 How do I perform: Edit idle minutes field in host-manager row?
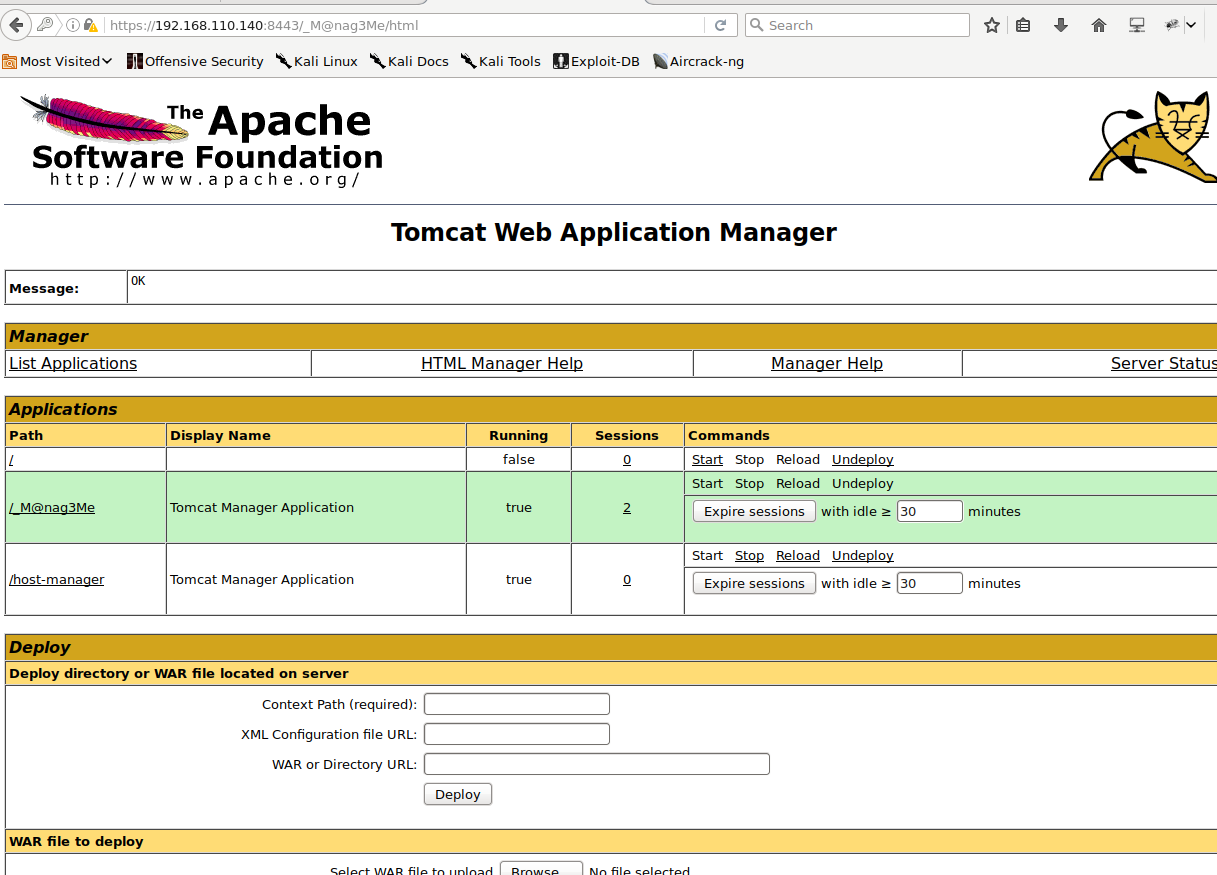[x=929, y=583]
